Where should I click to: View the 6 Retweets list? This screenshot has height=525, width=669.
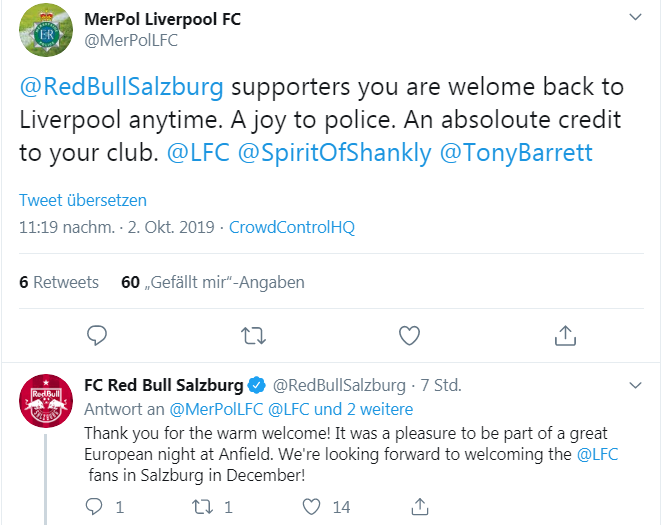click(x=59, y=282)
